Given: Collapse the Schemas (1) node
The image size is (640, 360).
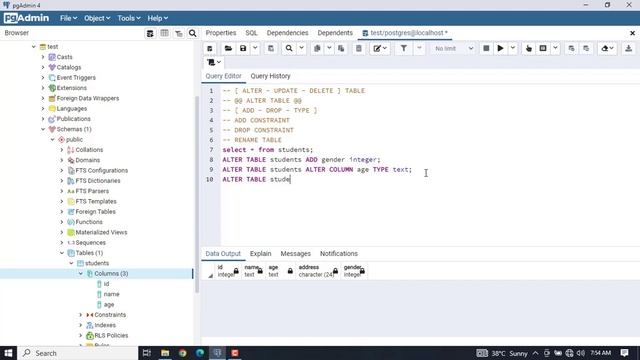Looking at the screenshot, I should tap(43, 129).
